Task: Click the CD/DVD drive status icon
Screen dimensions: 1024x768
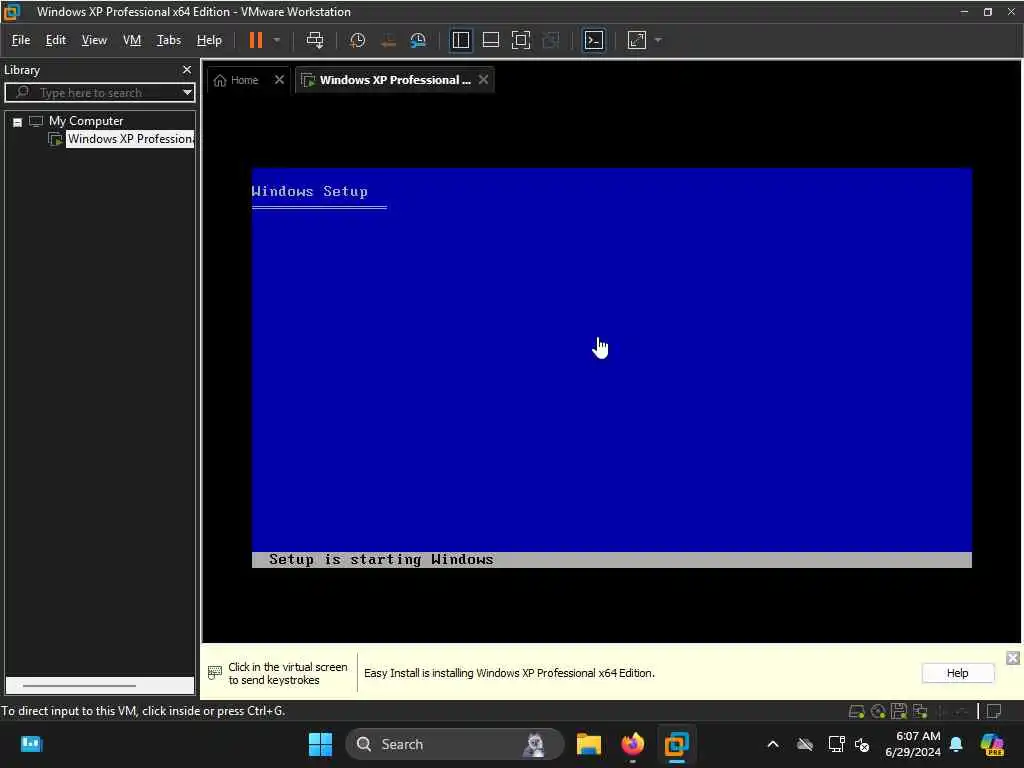Action: click(x=878, y=712)
